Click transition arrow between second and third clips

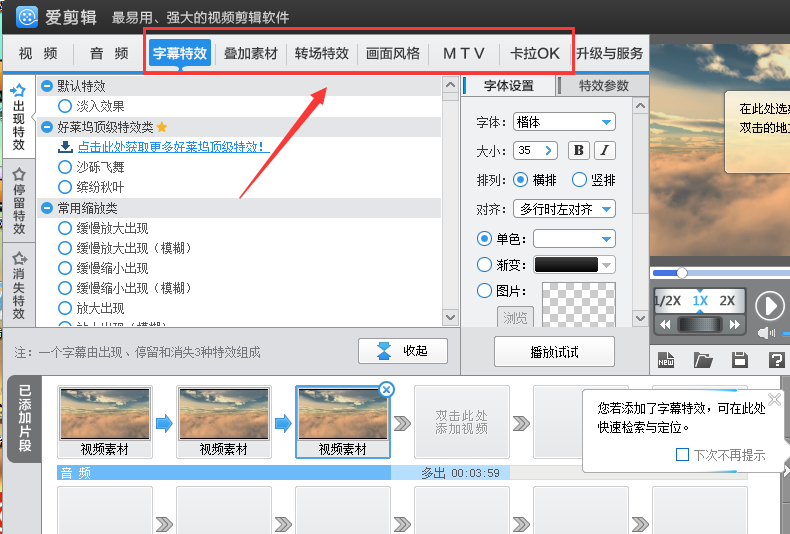pos(283,423)
